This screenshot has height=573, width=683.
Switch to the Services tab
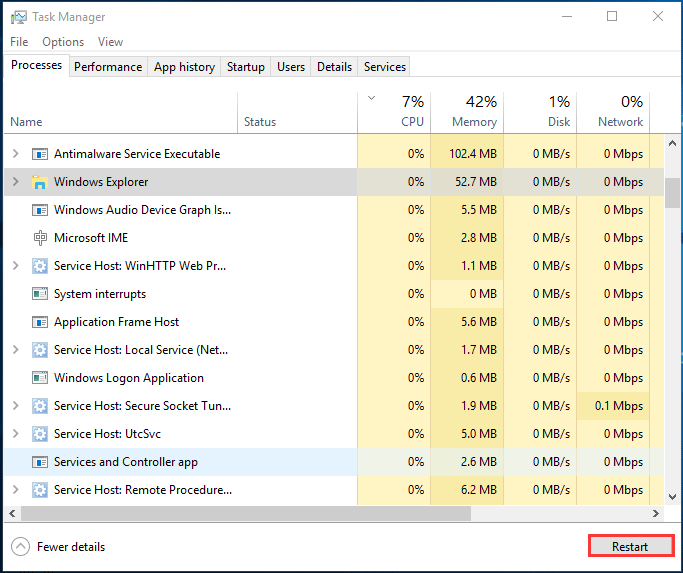(x=385, y=67)
